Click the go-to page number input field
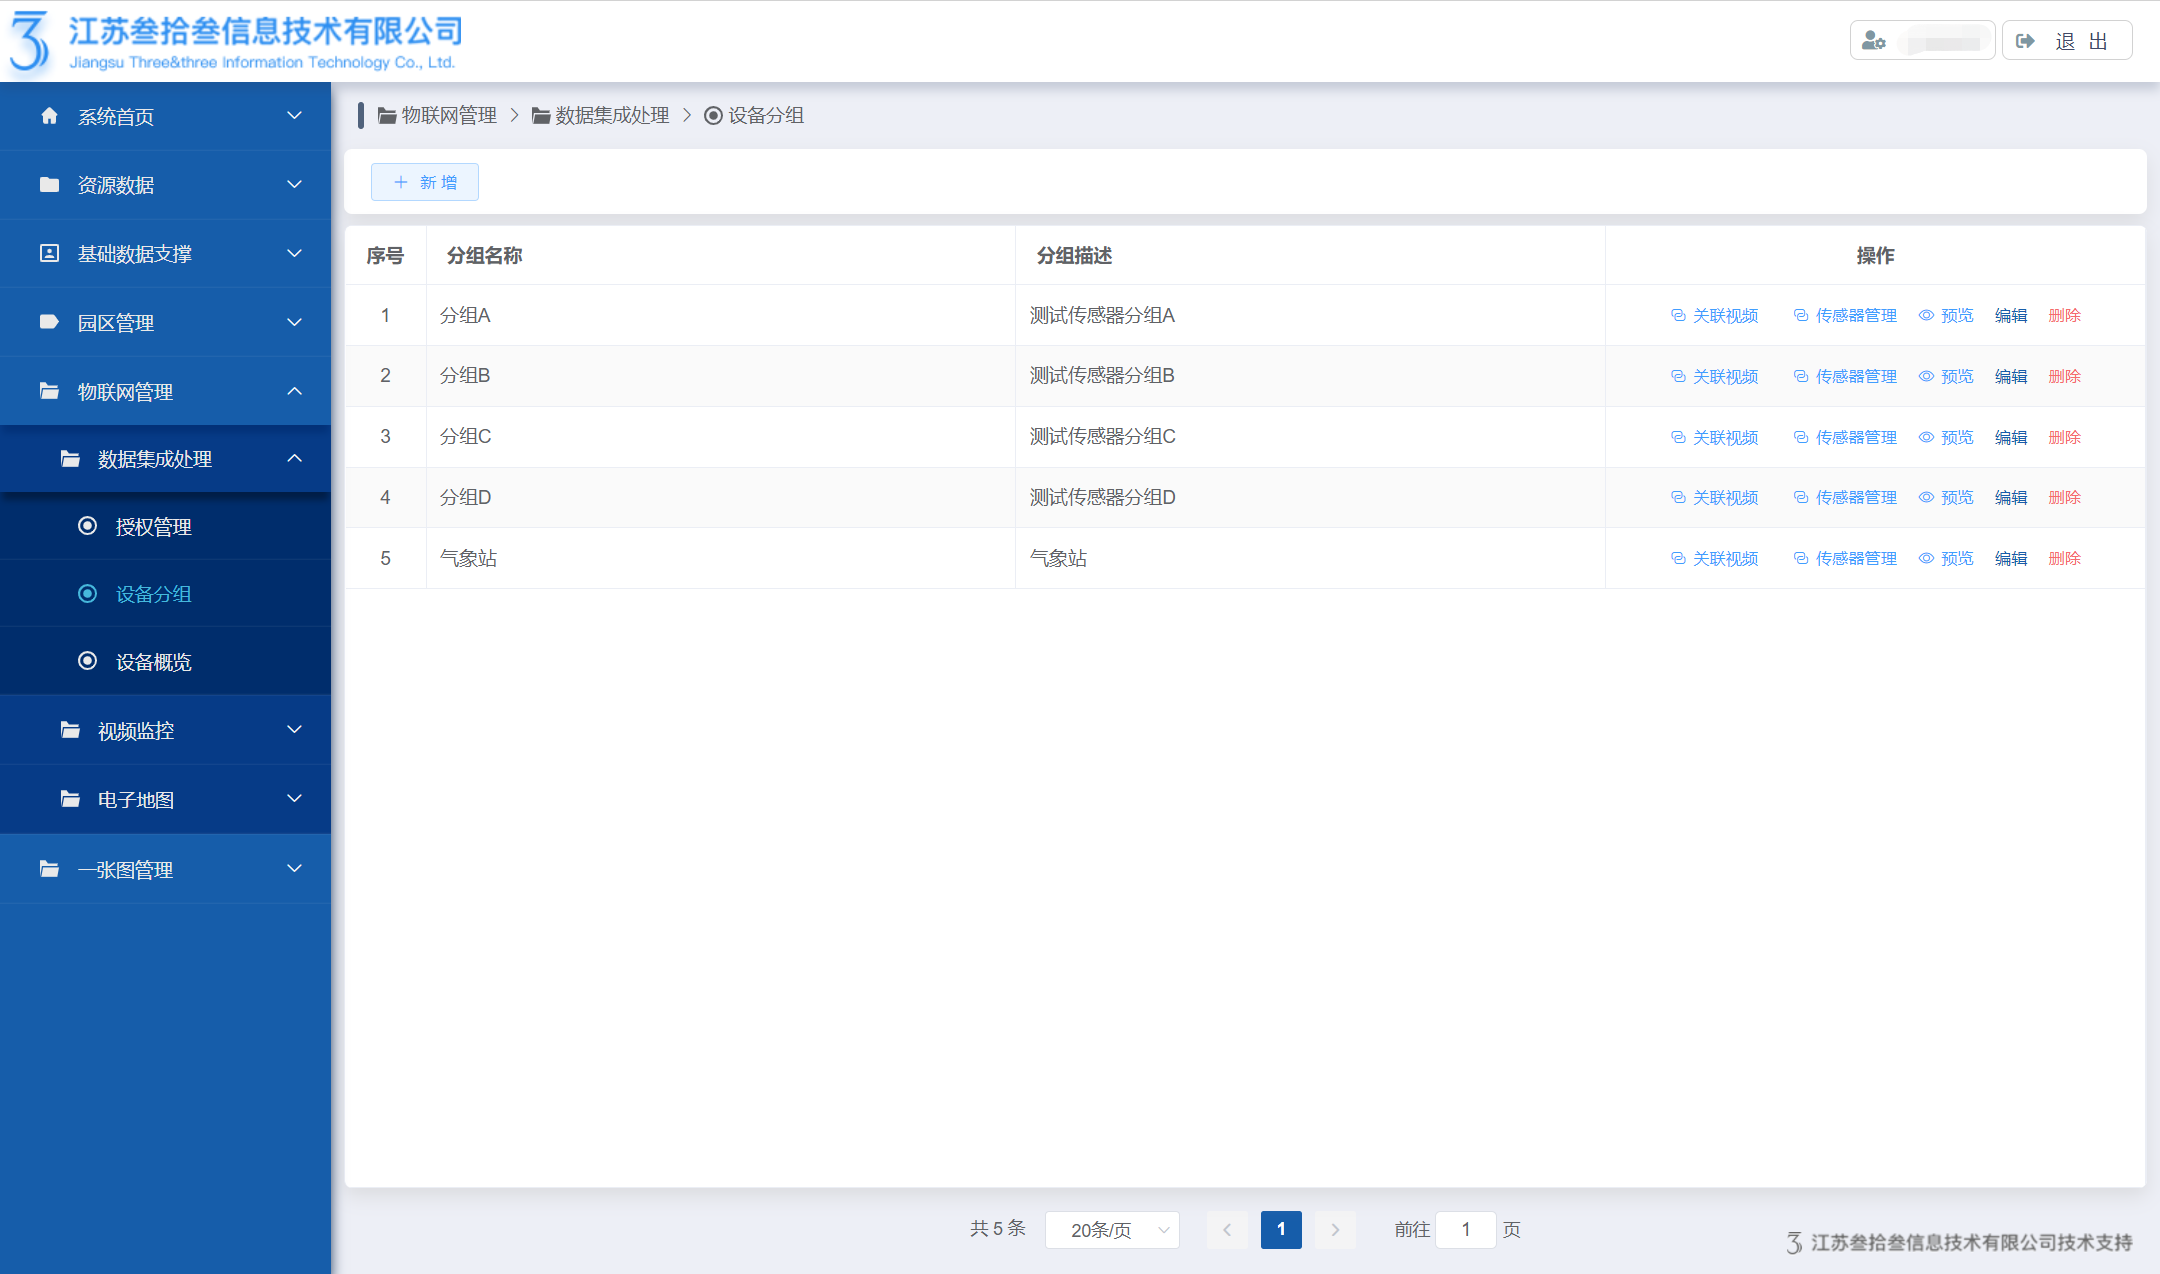 coord(1465,1230)
